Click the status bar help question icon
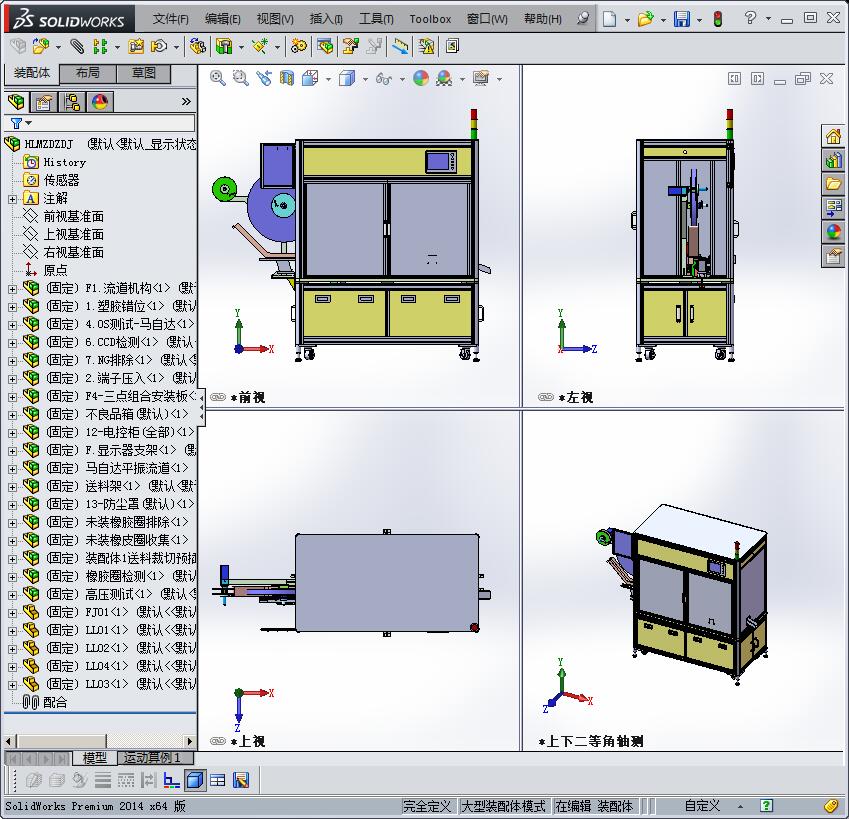 pyautogui.click(x=766, y=805)
